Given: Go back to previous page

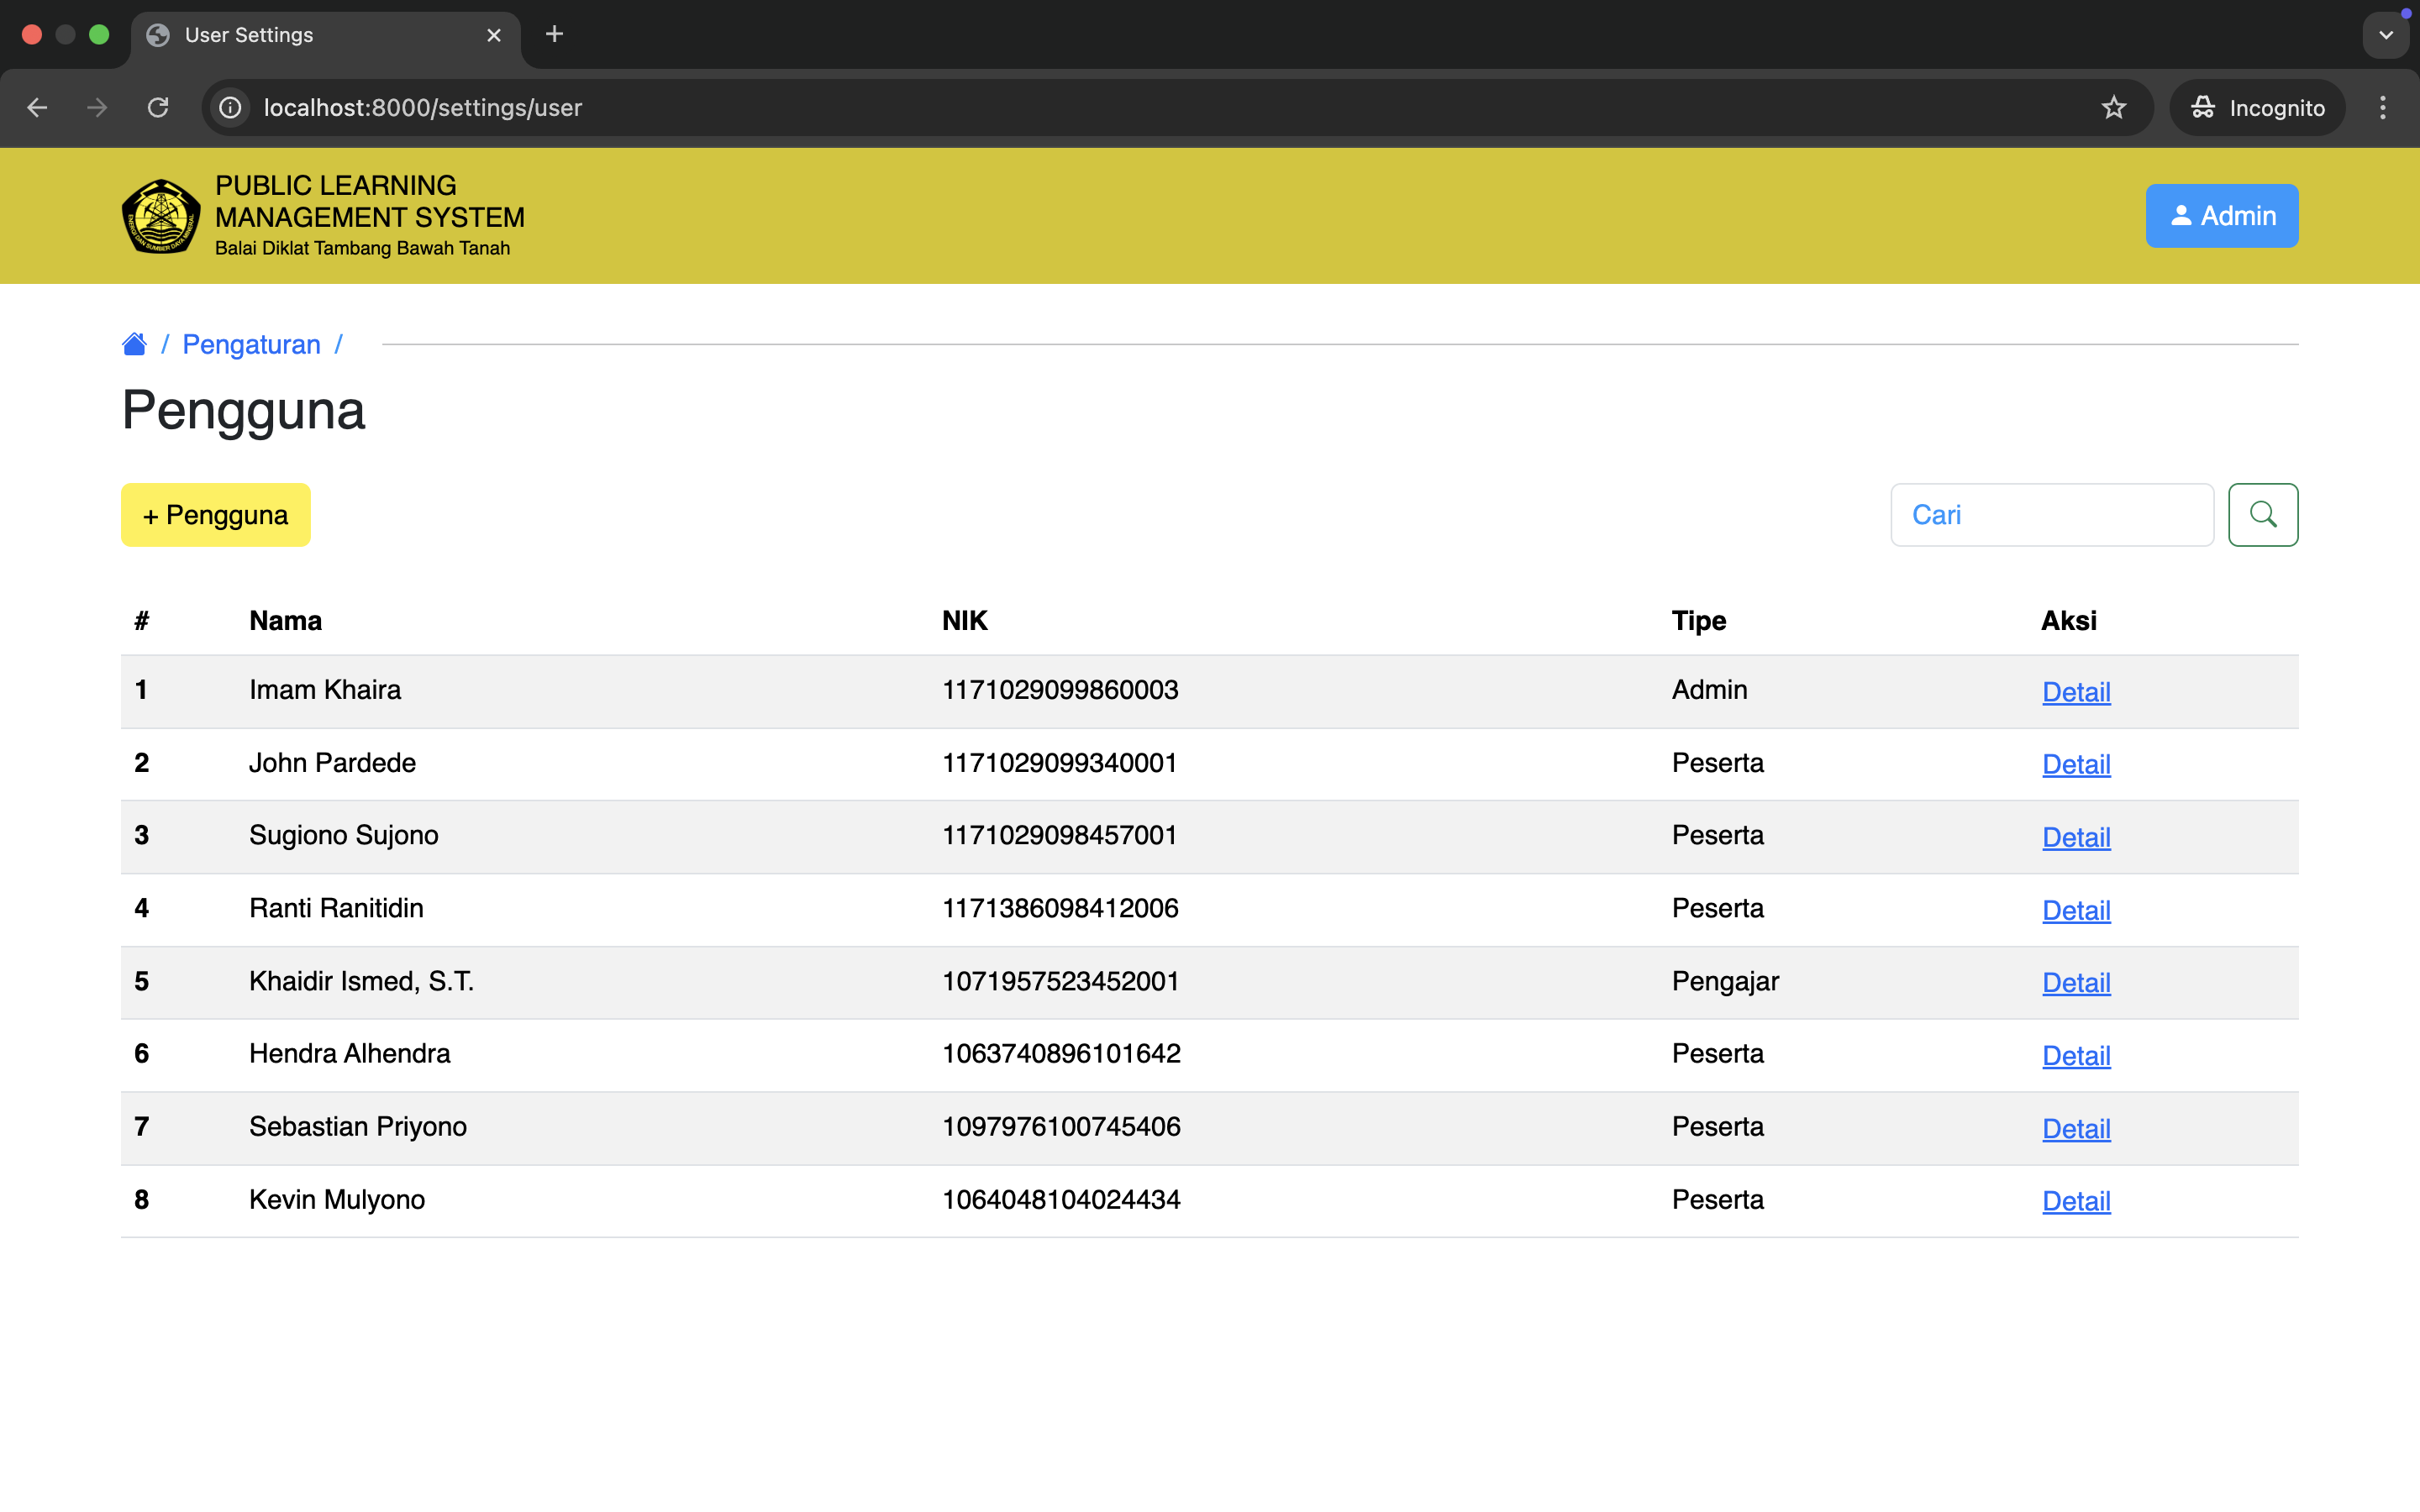Looking at the screenshot, I should pos(37,108).
